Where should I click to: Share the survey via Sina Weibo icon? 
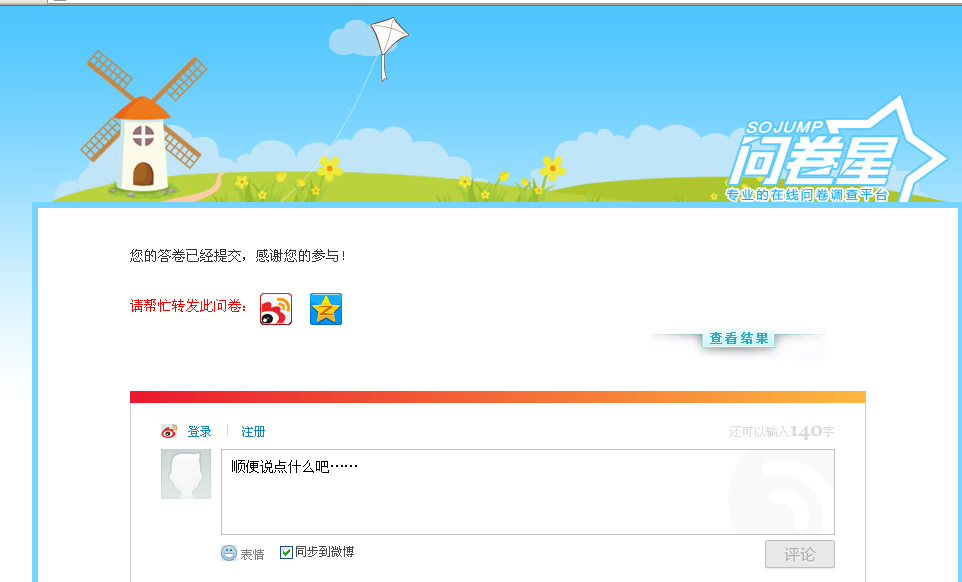coord(276,308)
